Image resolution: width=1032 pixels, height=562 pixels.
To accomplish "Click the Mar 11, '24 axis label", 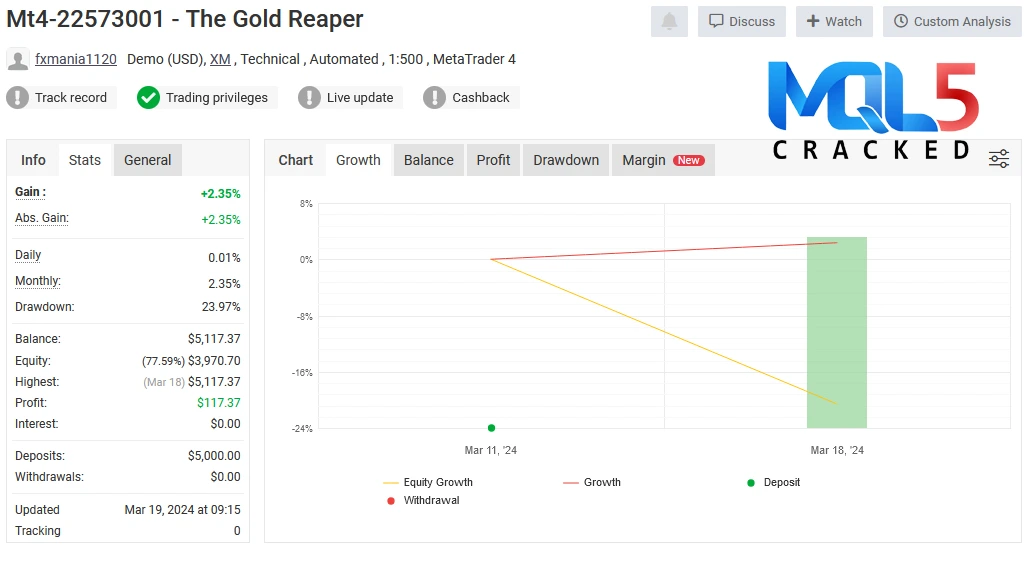I will click(x=490, y=450).
